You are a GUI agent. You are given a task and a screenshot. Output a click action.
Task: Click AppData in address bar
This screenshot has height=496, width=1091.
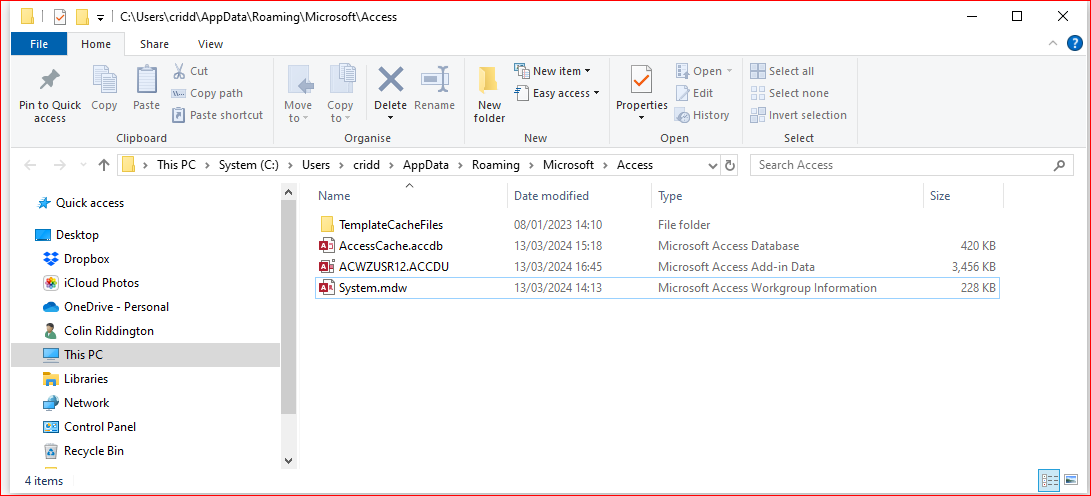(427, 165)
